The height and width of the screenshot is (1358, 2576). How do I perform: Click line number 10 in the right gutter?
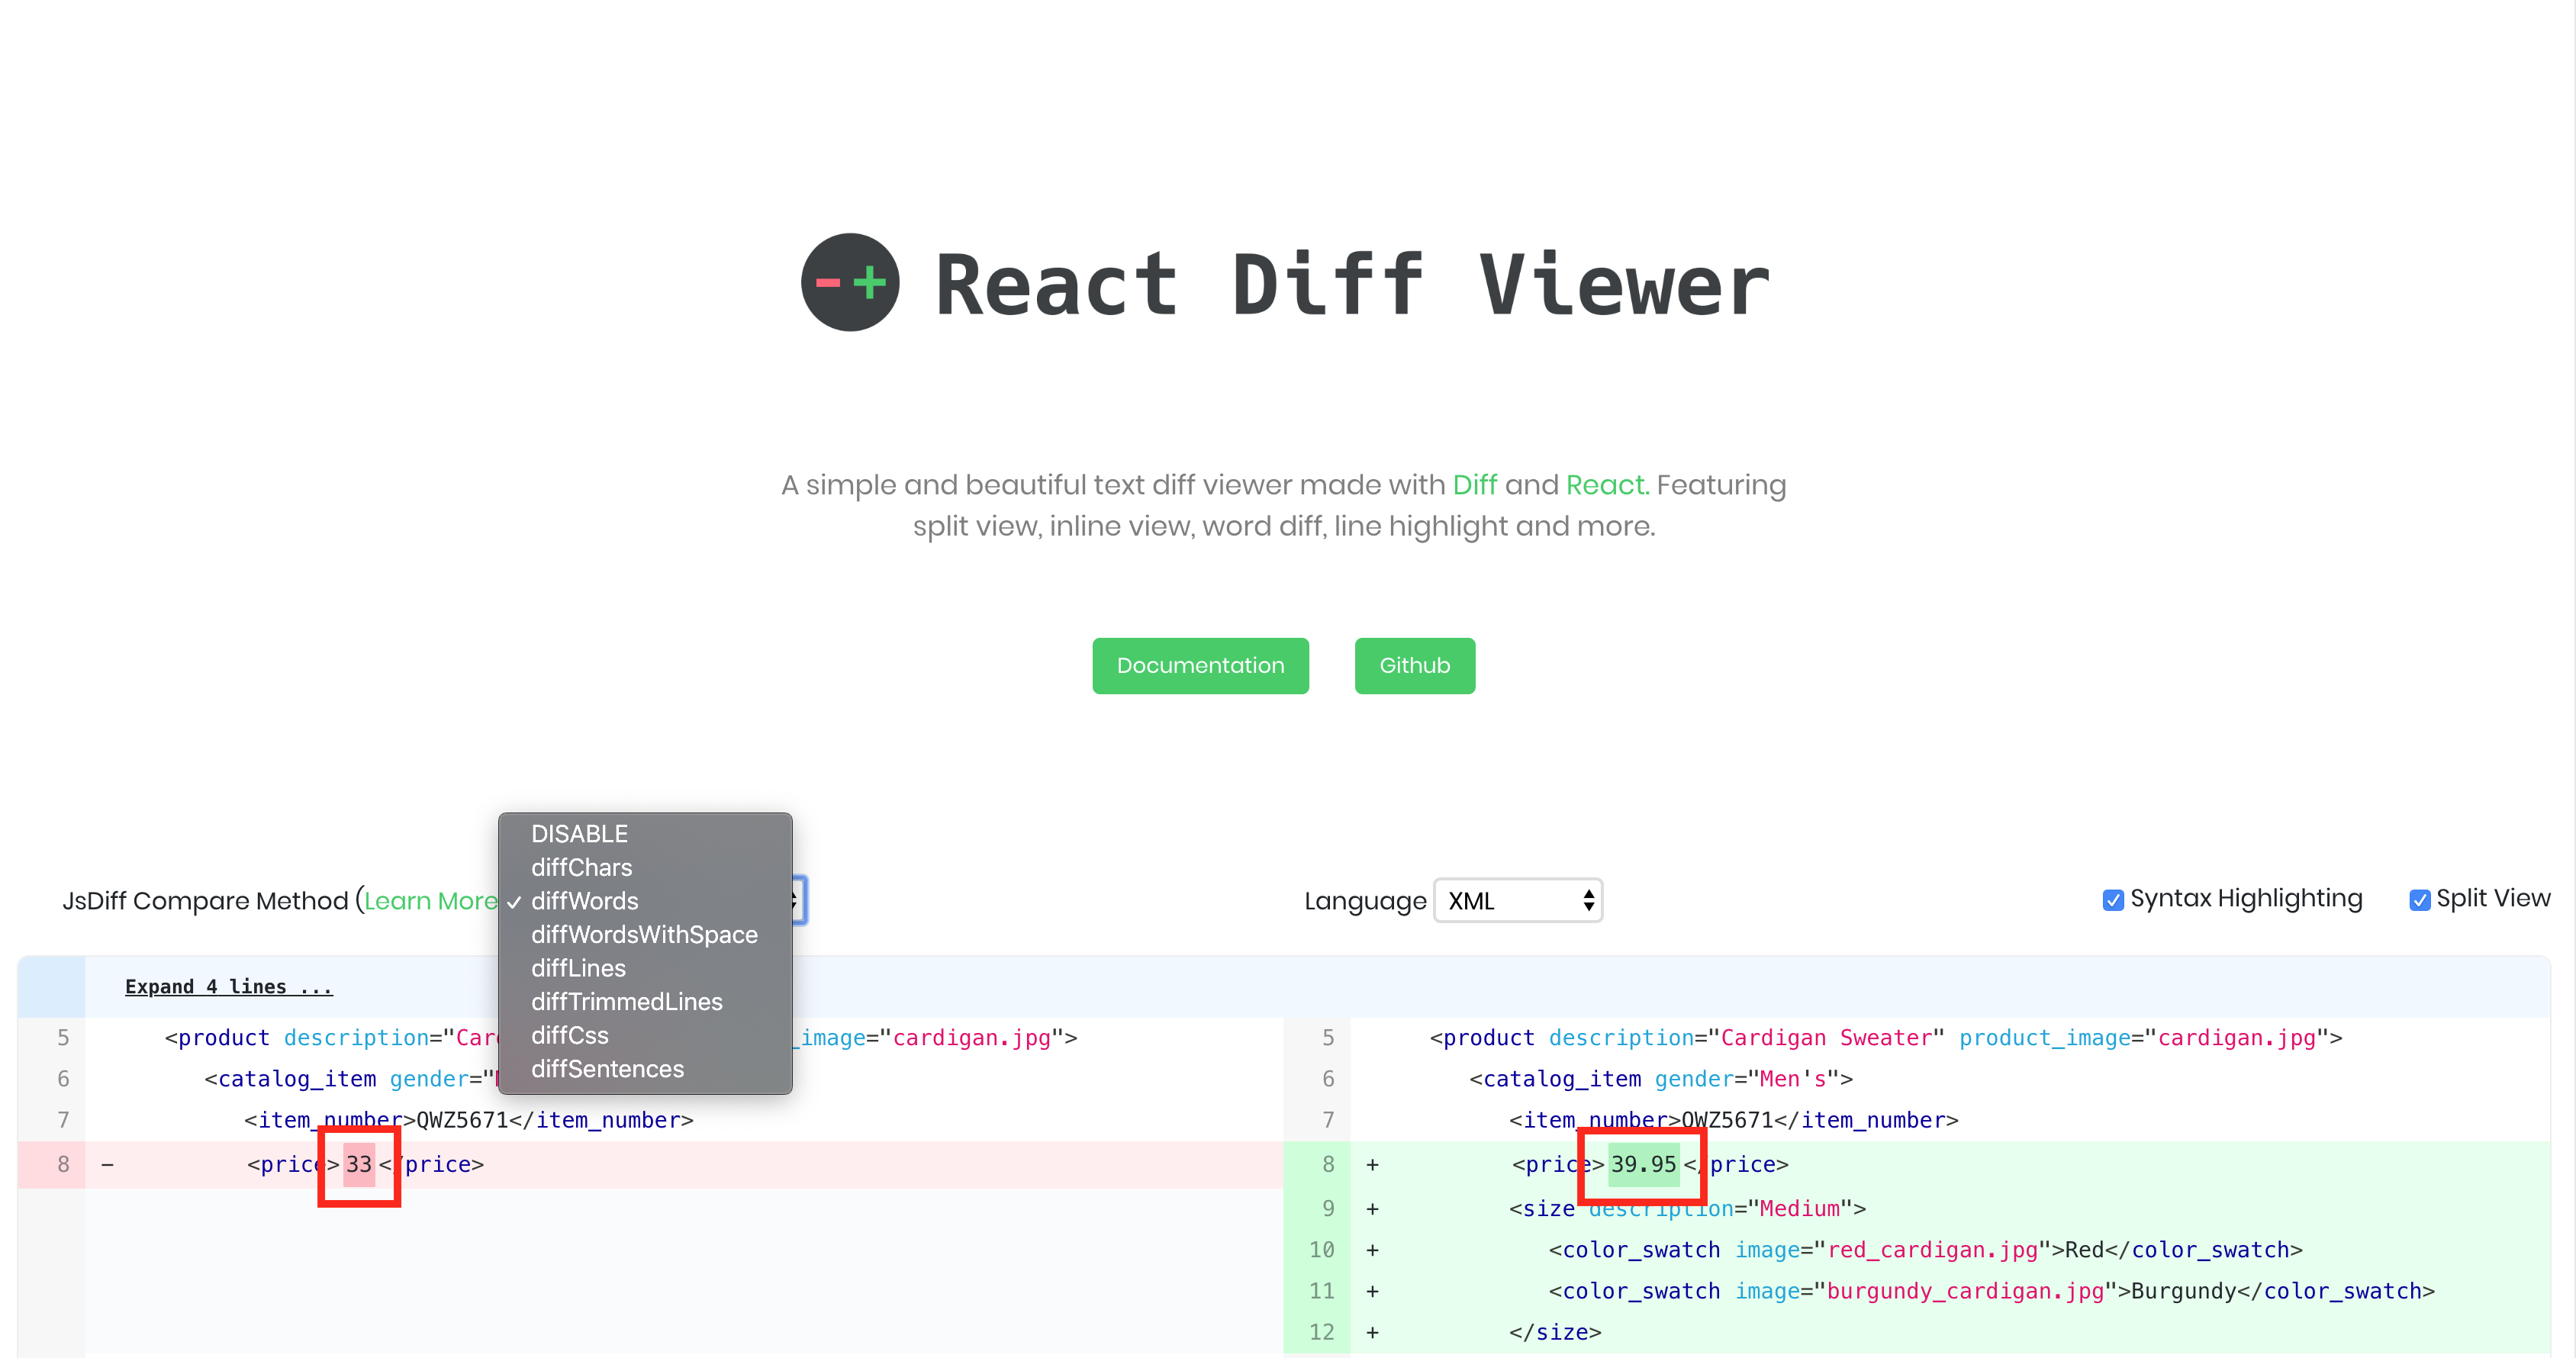(1321, 1250)
